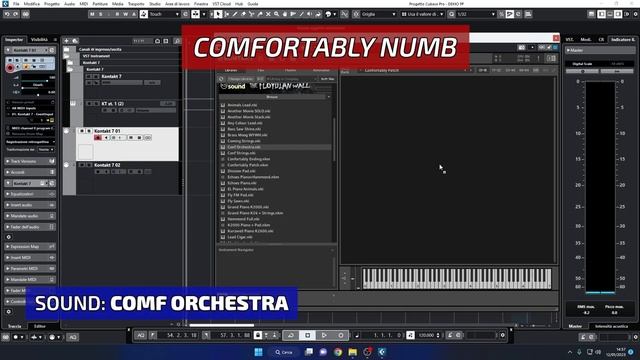Select Hammond Full.nki in library list
The height and width of the screenshot is (360, 640).
point(243,219)
